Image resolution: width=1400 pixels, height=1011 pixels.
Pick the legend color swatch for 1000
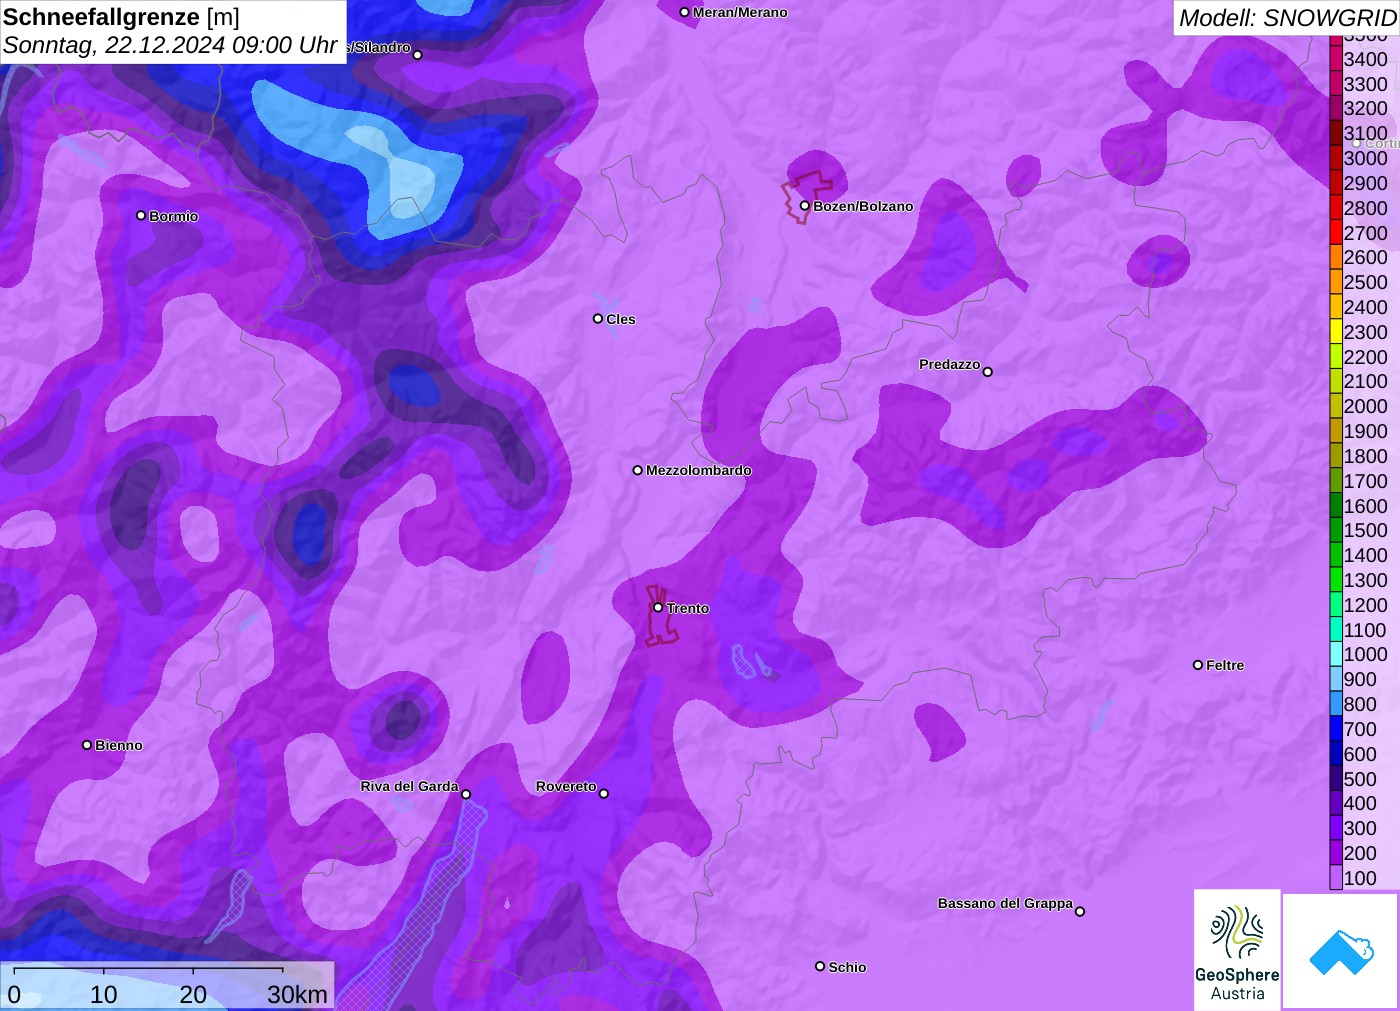pyautogui.click(x=1336, y=654)
